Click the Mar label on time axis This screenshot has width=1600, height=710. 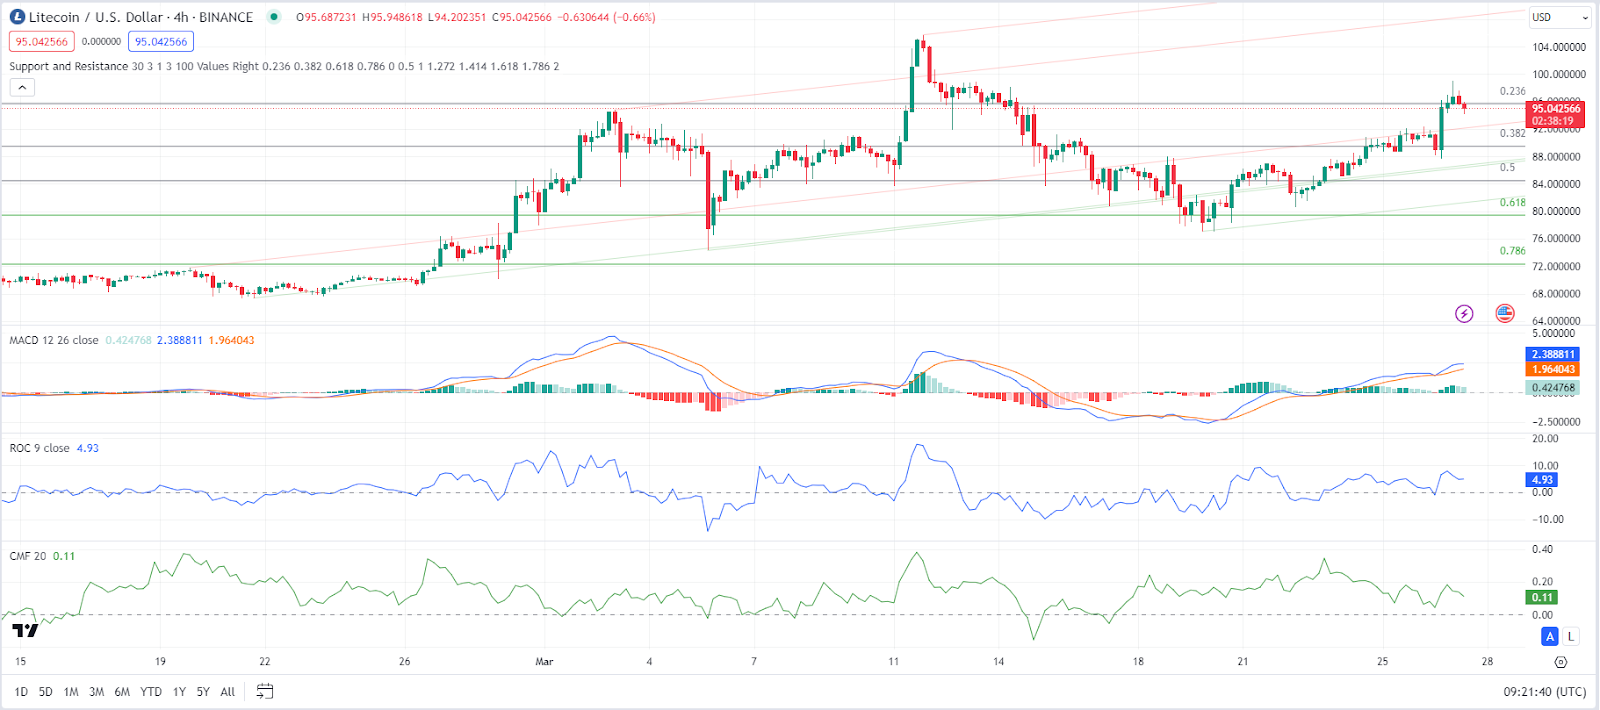coord(544,662)
